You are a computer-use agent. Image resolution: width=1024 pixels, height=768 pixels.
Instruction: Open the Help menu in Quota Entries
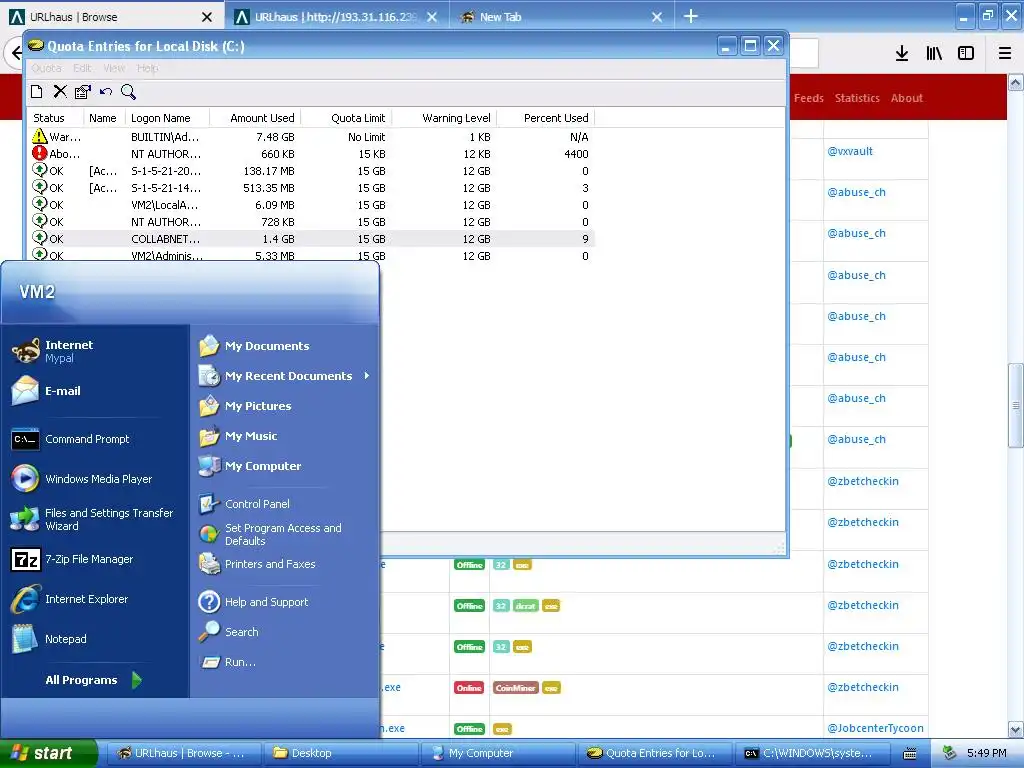pos(148,68)
